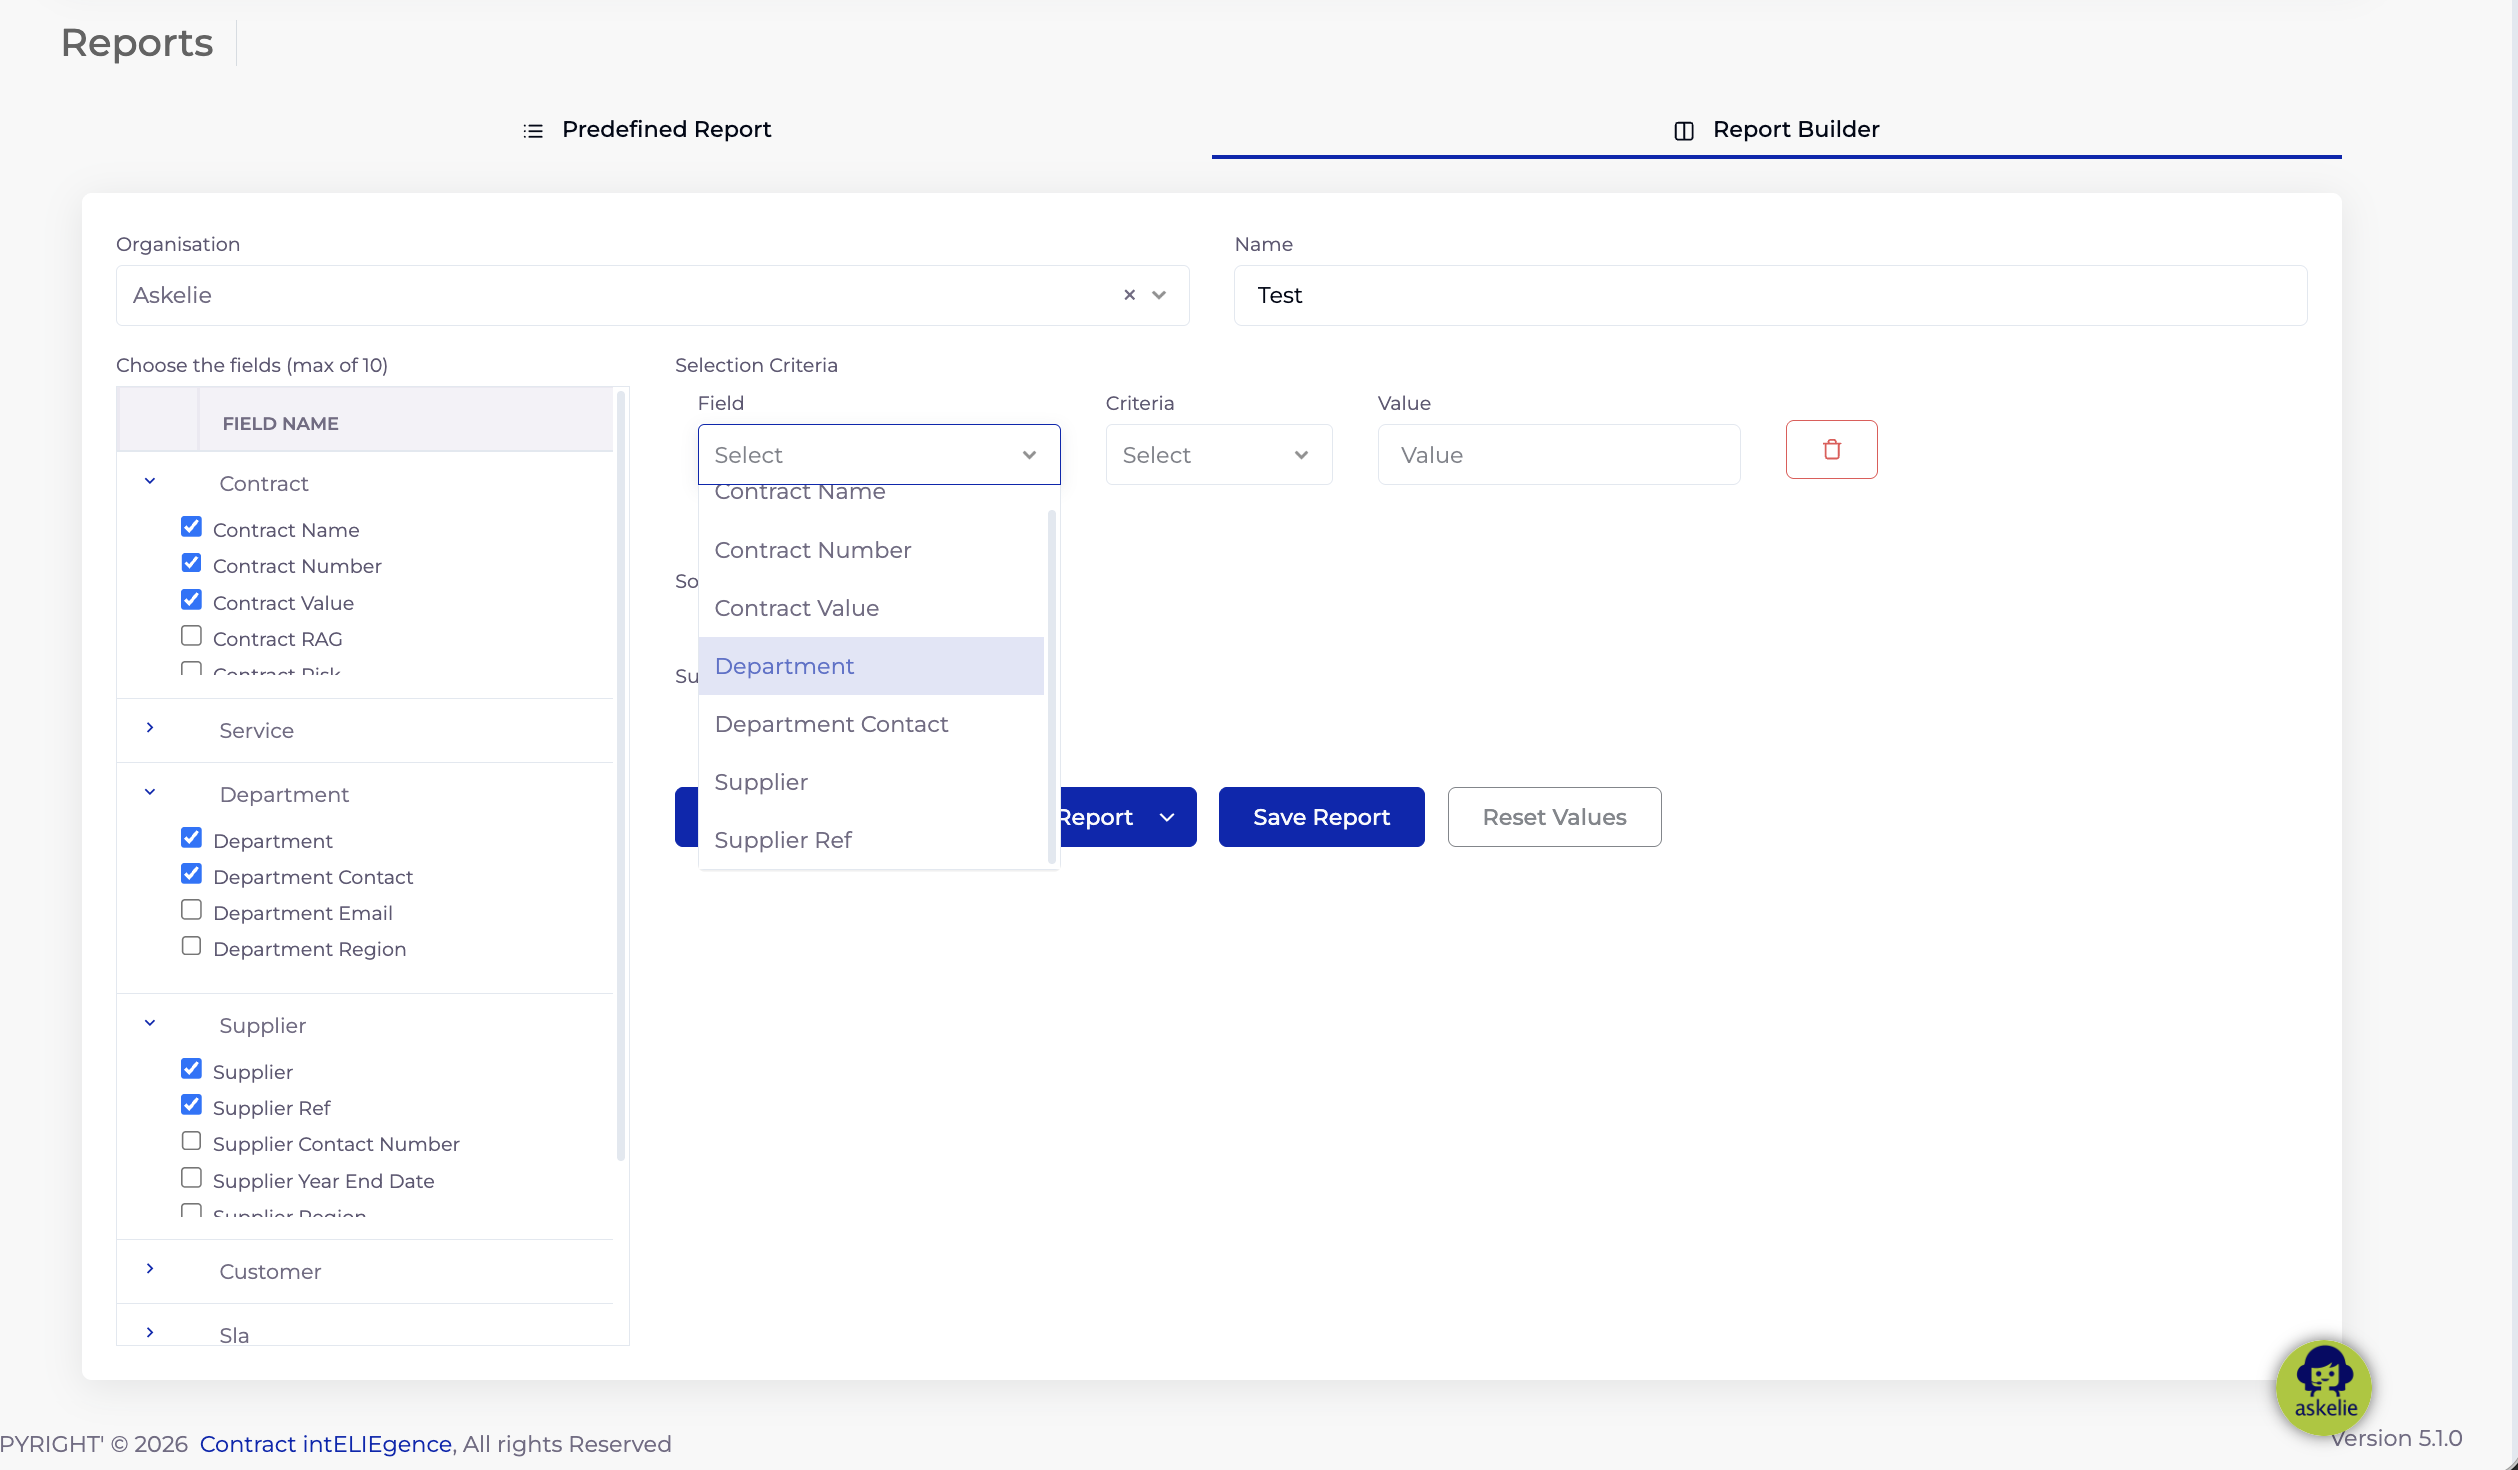Screen dimensions: 2518x1470
Task: Uncheck the Contract Value checkbox
Action: tap(191, 600)
